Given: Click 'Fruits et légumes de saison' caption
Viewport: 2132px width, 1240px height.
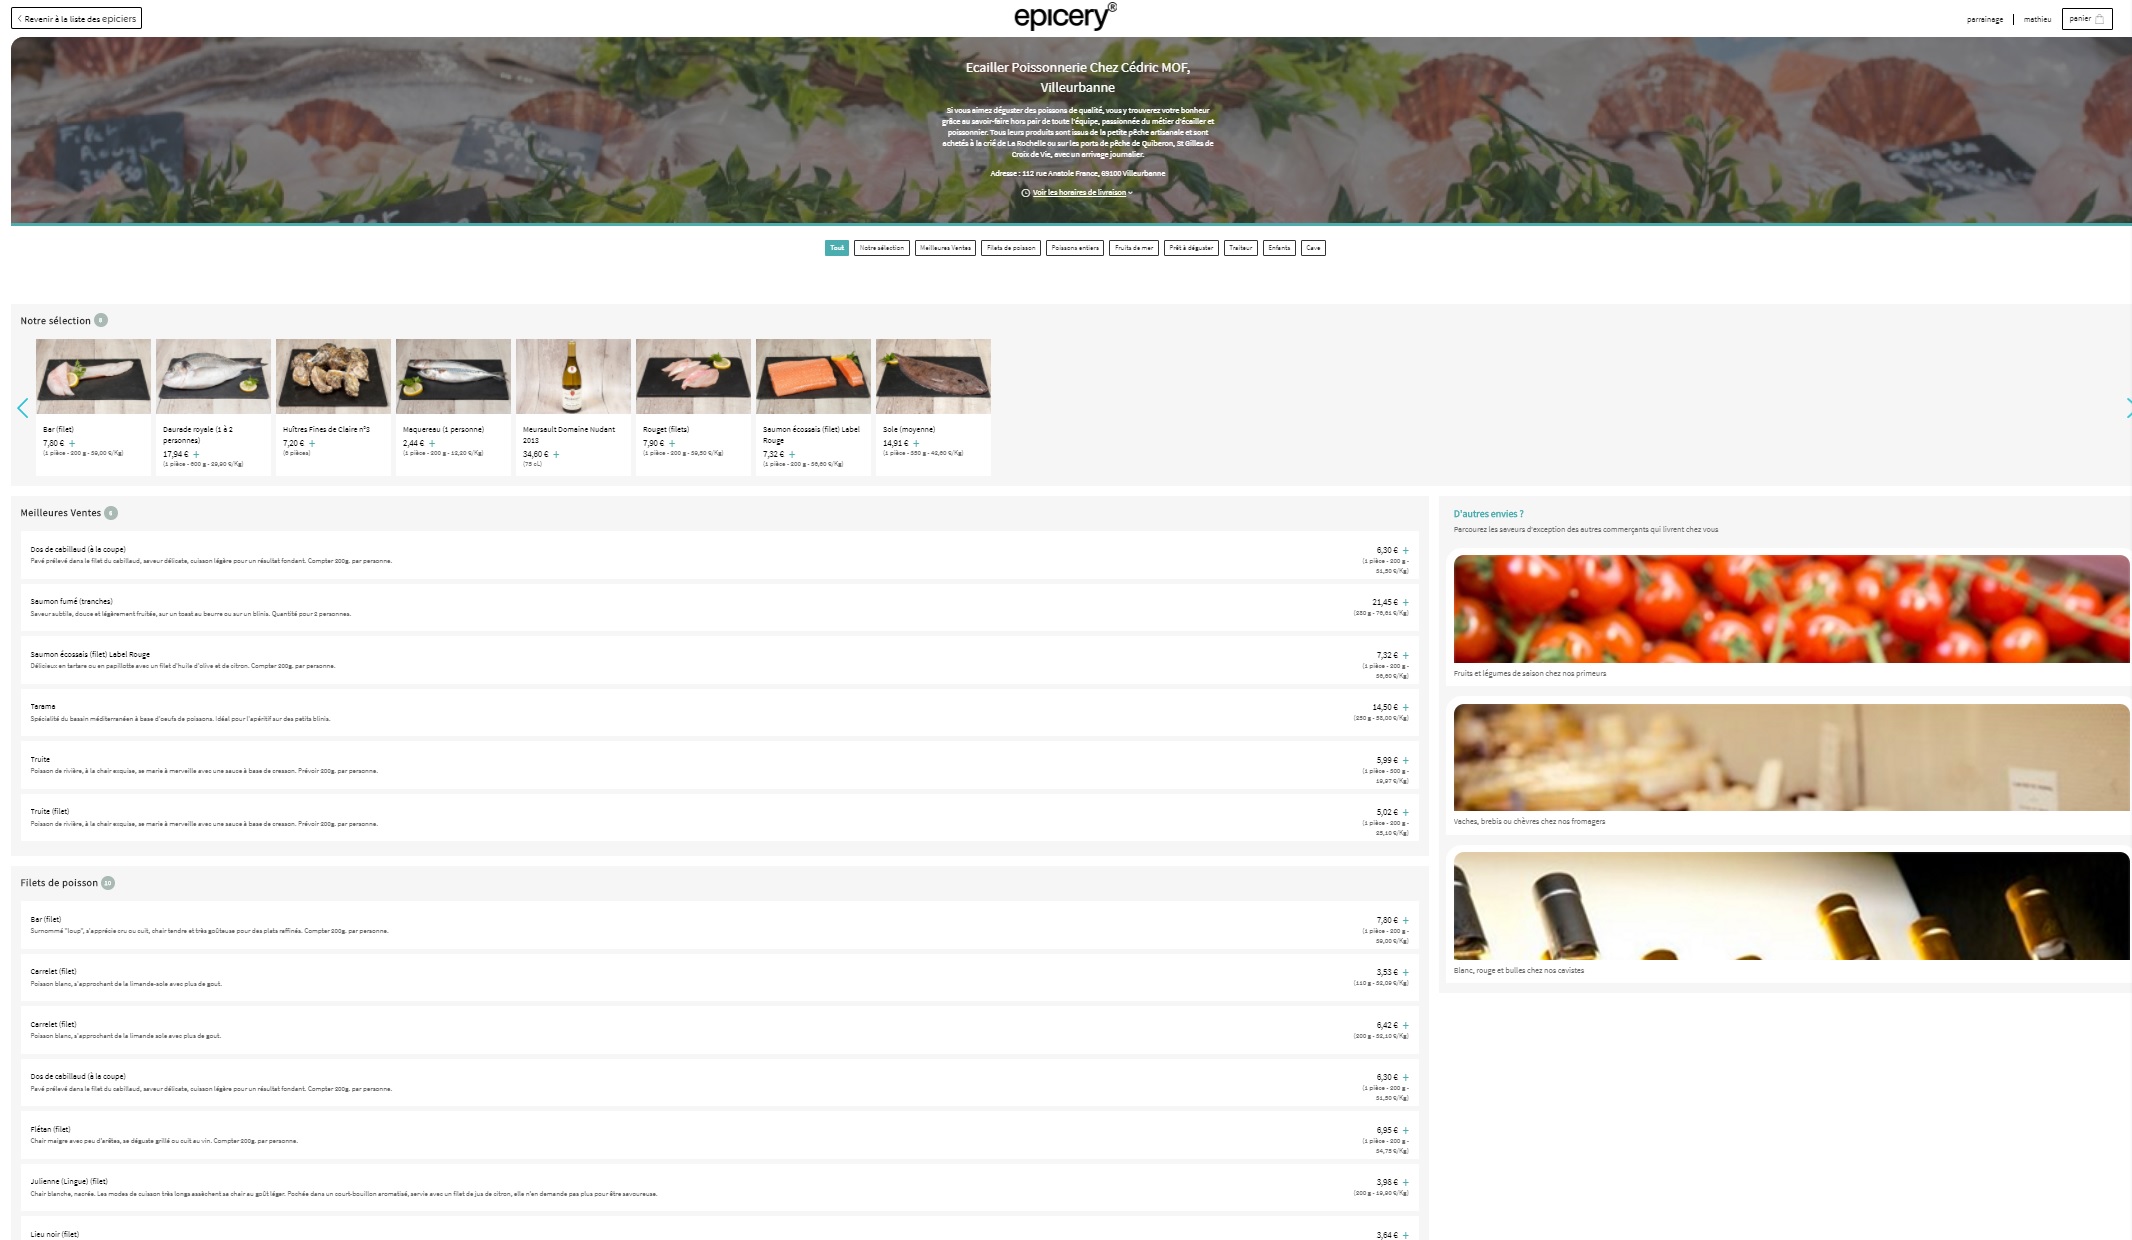Looking at the screenshot, I should (1530, 674).
